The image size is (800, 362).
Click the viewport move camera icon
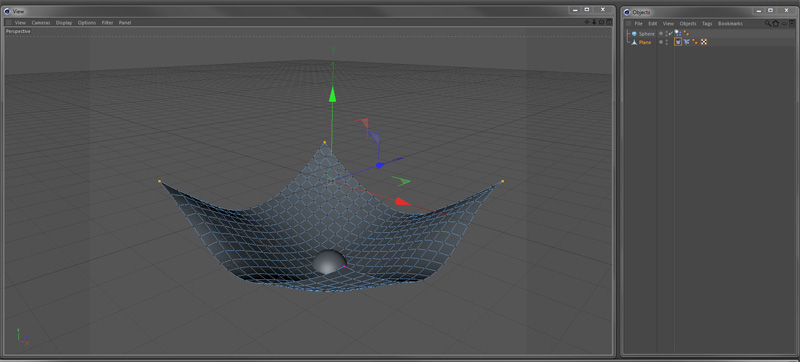pos(587,22)
